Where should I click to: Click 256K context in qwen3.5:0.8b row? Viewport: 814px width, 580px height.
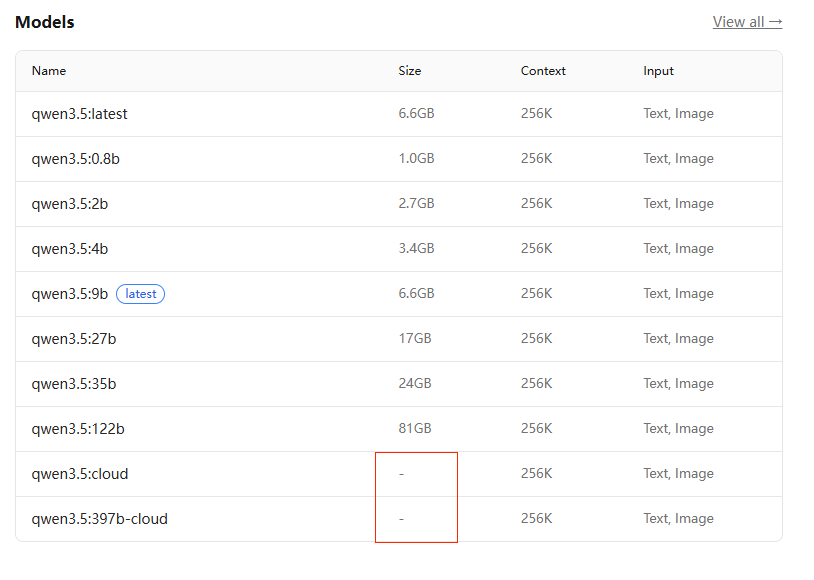[536, 158]
